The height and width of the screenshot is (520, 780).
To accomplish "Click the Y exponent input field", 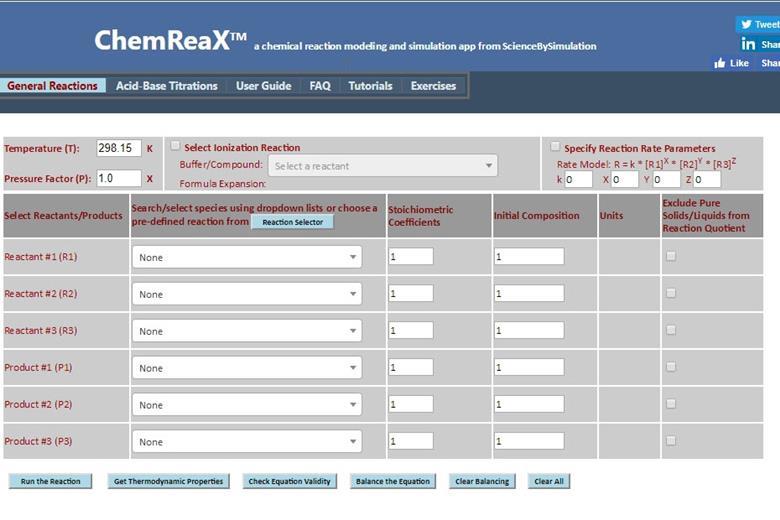I will [x=667, y=180].
